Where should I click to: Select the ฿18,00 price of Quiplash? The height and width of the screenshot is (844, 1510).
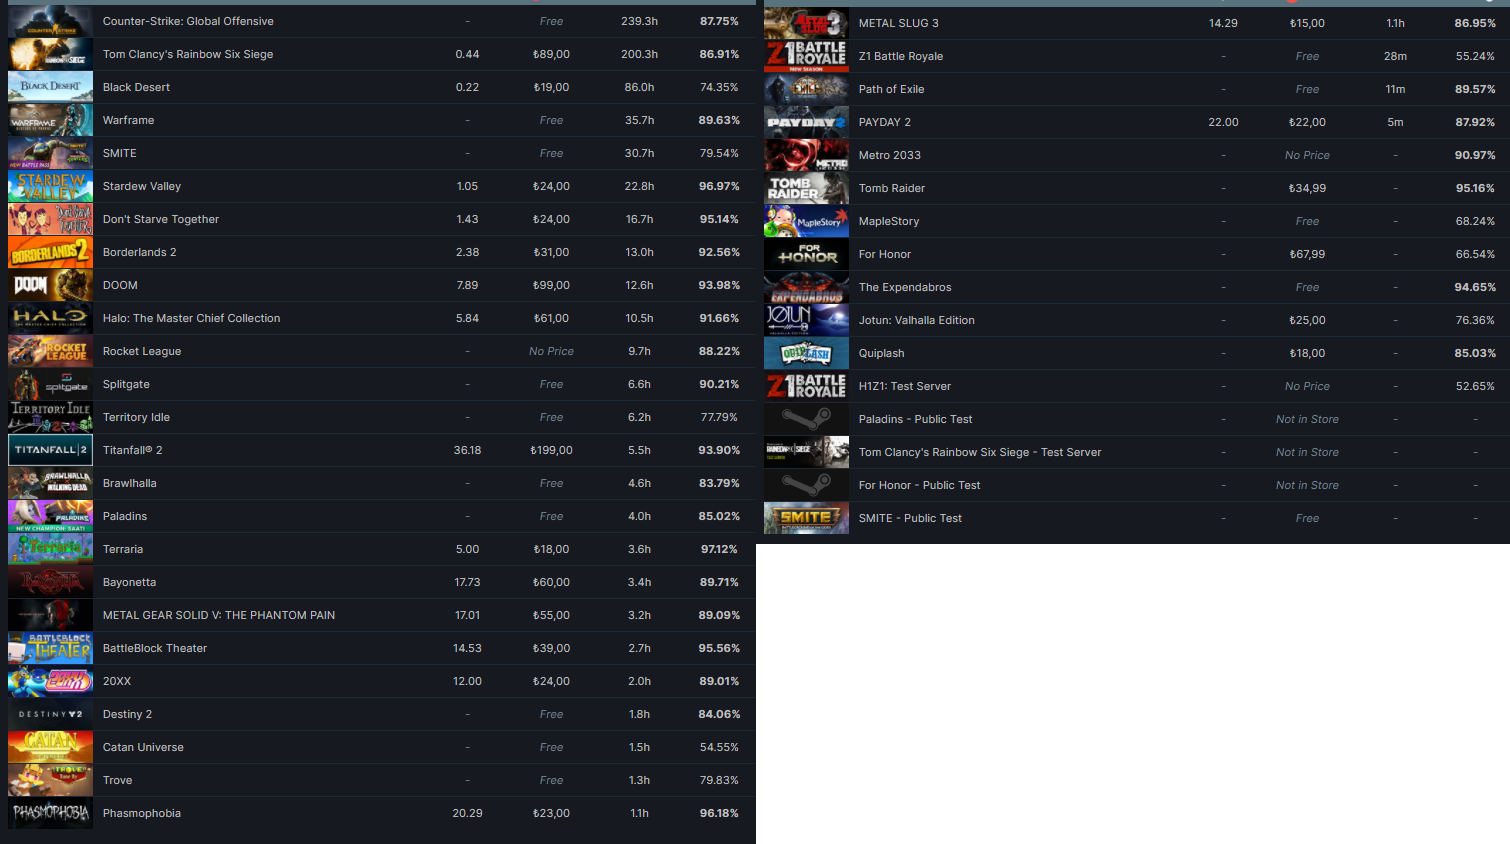coord(1307,353)
